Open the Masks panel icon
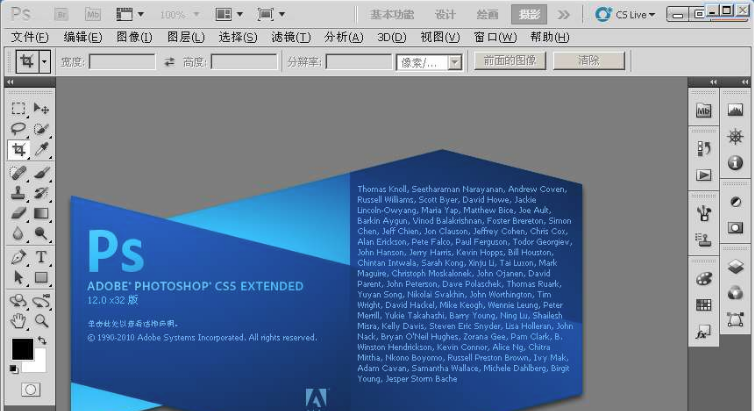Viewport: 754px width, 411px height. tap(735, 227)
